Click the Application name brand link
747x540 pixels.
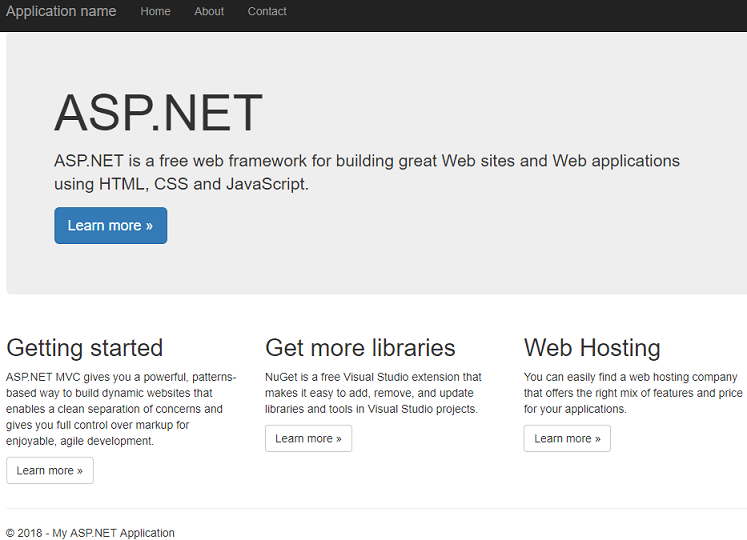[61, 11]
